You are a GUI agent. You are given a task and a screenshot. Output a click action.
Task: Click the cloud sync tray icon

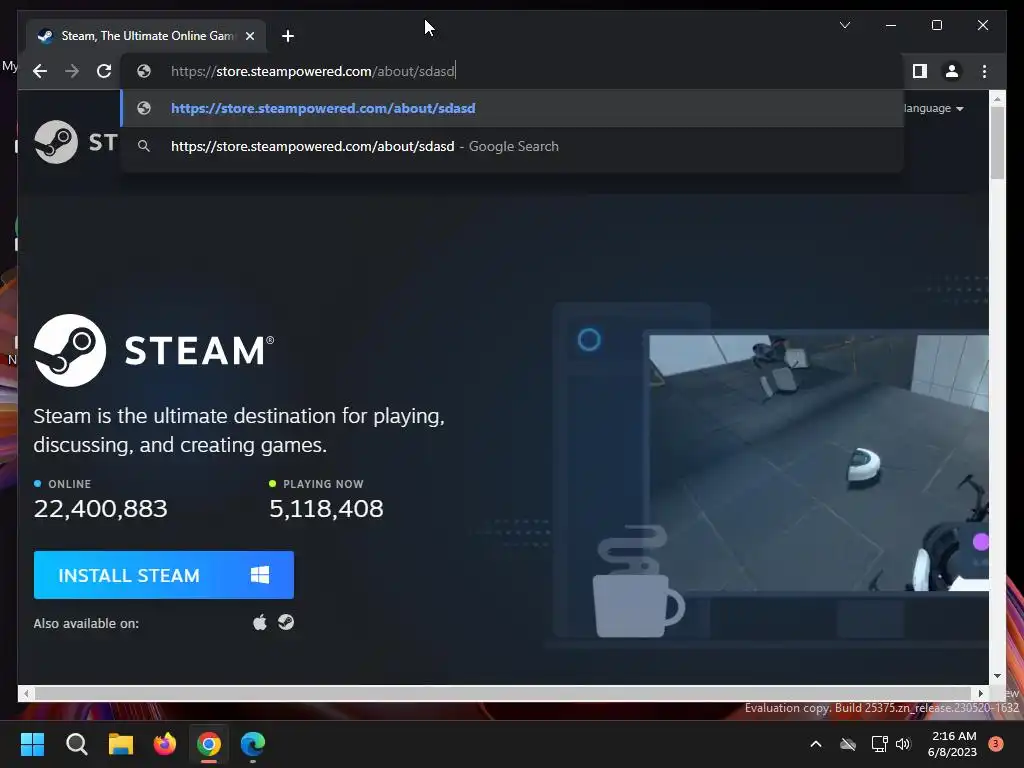pyautogui.click(x=848, y=744)
